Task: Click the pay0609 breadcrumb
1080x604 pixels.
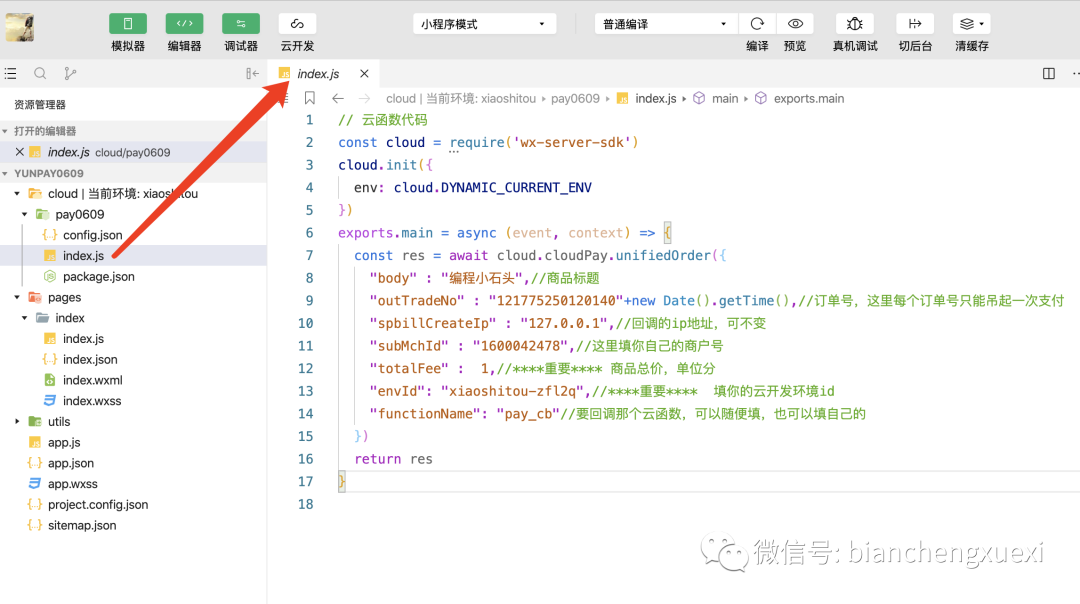Action: point(575,98)
